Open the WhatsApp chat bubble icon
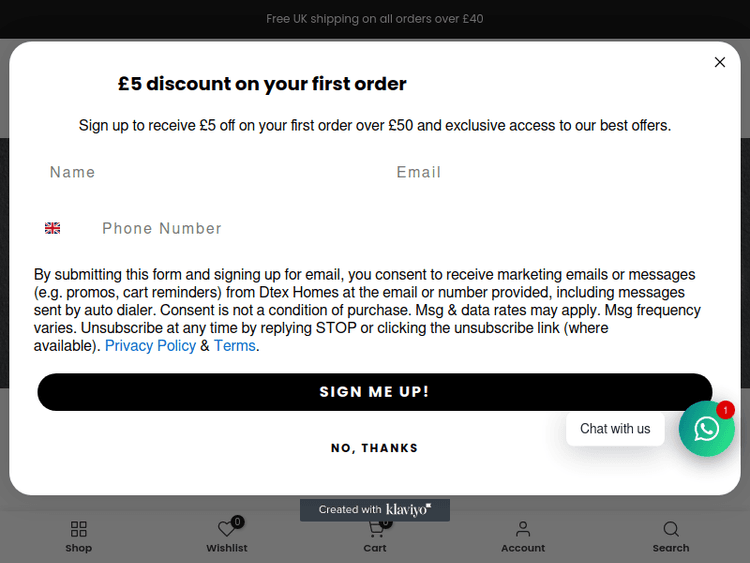Viewport: 750px width, 563px height. click(x=707, y=429)
